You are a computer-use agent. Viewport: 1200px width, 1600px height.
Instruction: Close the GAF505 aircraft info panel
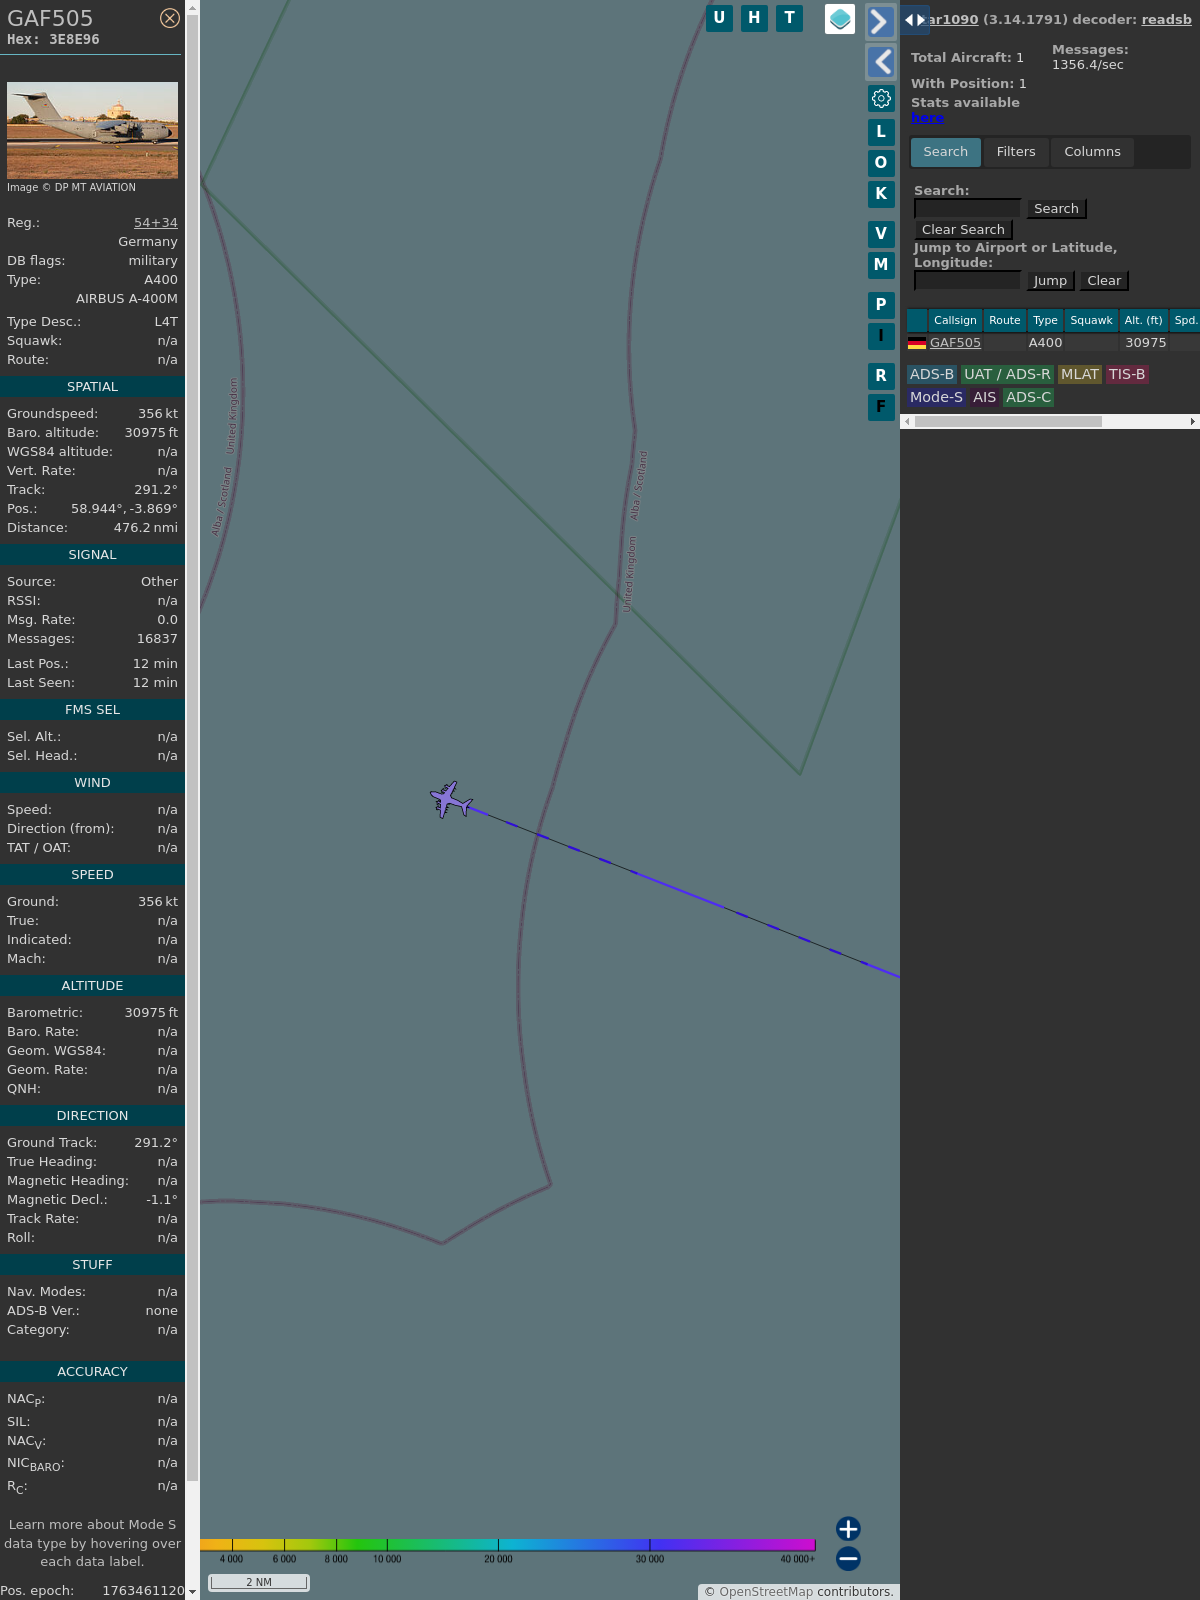(170, 18)
